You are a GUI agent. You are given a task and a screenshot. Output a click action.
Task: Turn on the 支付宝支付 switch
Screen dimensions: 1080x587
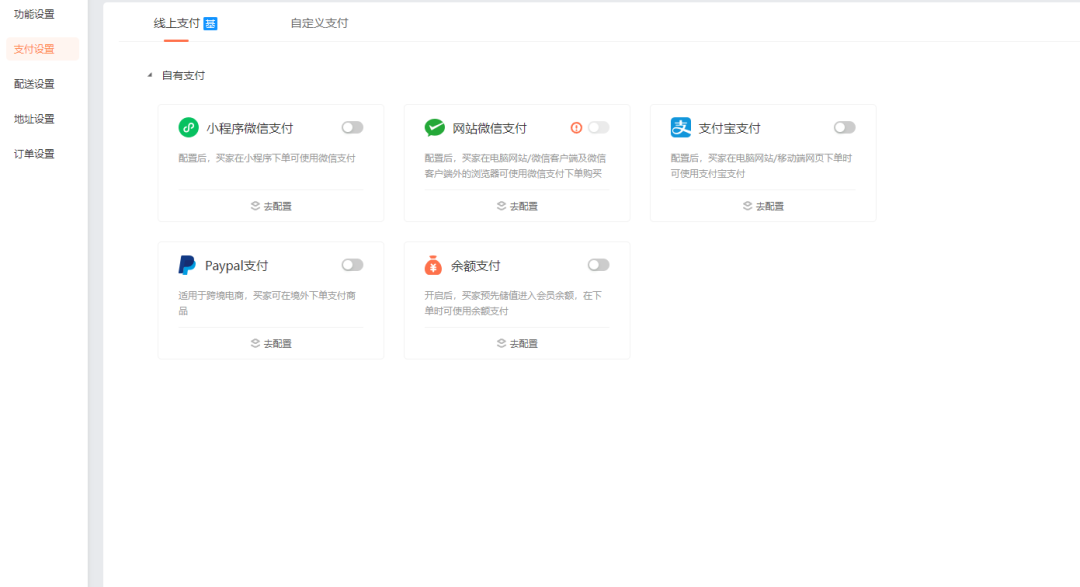844,127
